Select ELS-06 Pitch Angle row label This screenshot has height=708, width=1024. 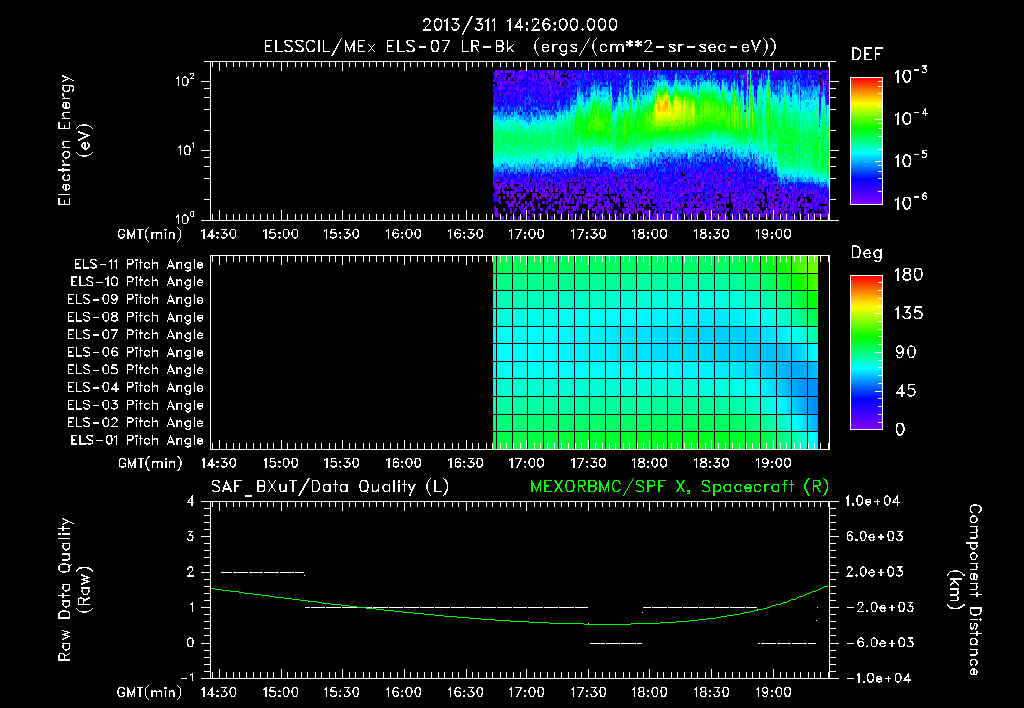pos(135,353)
